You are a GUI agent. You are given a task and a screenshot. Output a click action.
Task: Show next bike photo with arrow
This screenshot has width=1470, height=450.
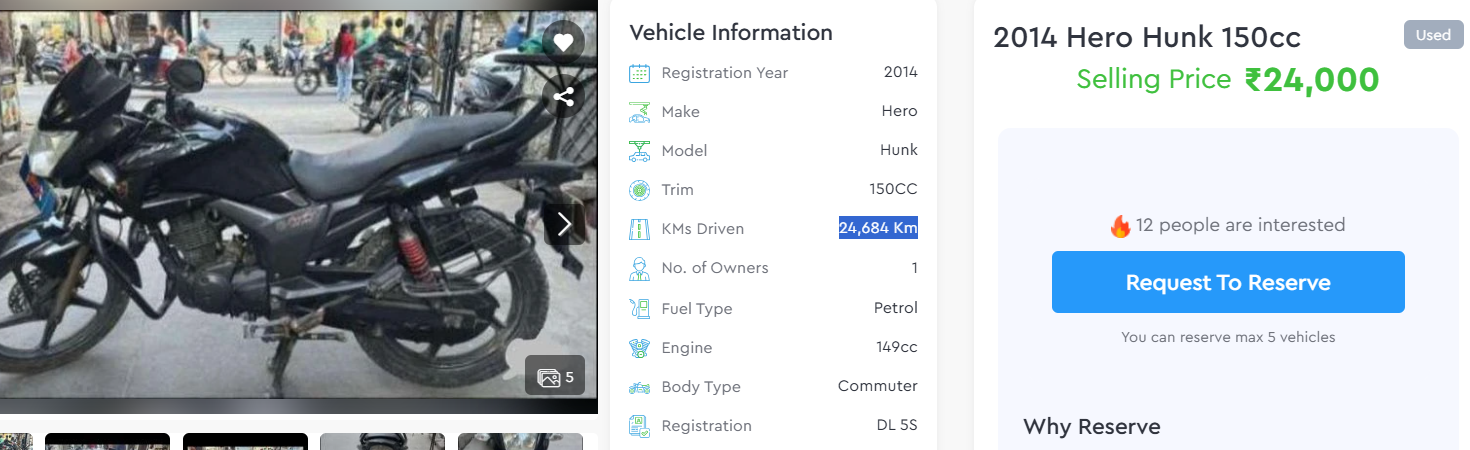tap(564, 224)
